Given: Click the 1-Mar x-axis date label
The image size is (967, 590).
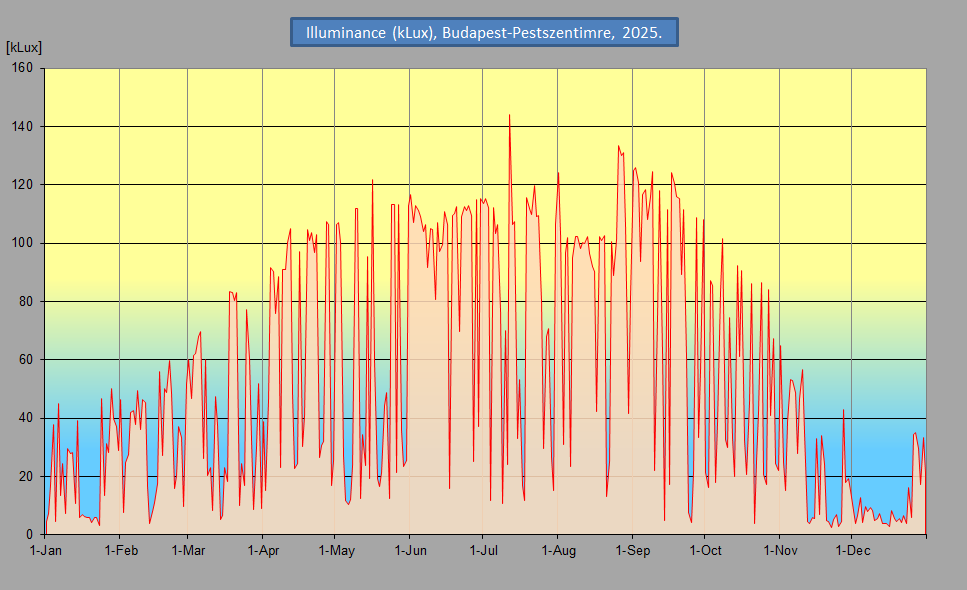Looking at the screenshot, I should click(x=188, y=551).
